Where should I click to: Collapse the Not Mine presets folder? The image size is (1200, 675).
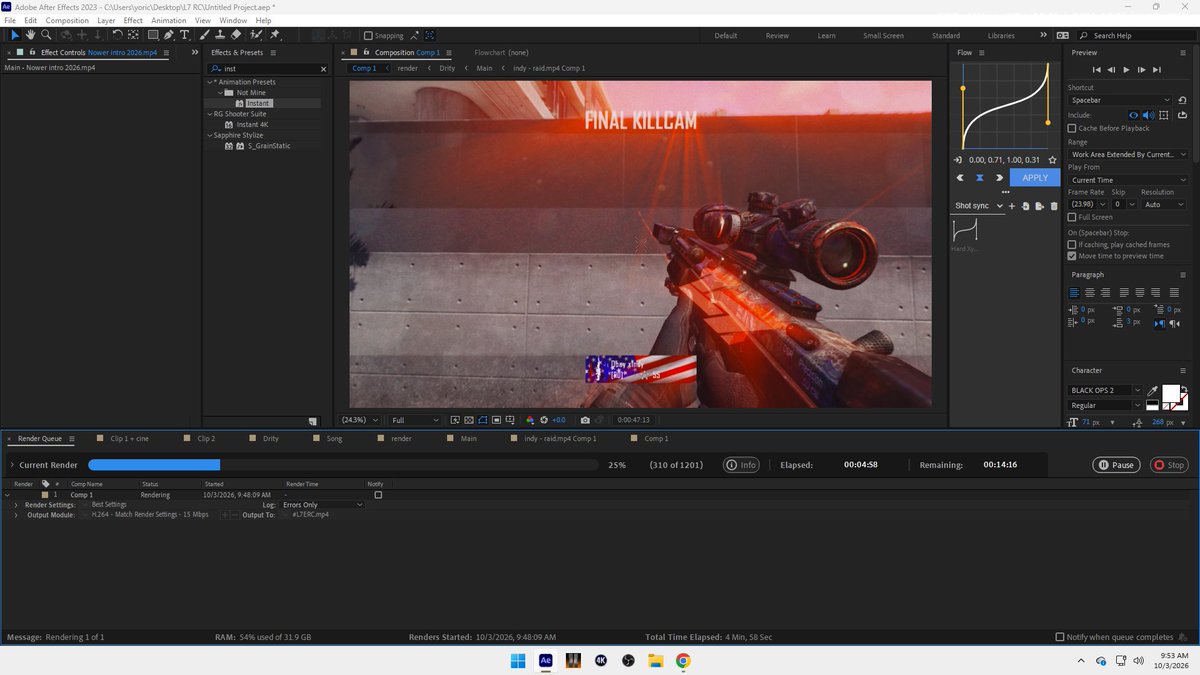(221, 92)
